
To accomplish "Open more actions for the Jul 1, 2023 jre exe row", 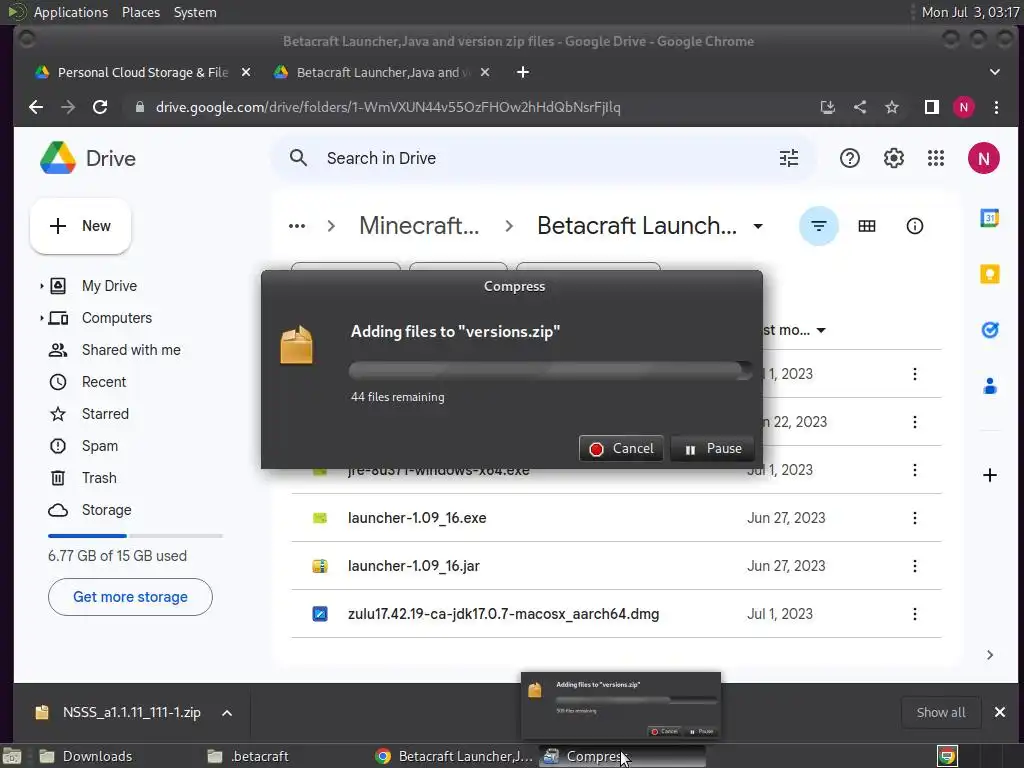I will click(x=914, y=470).
